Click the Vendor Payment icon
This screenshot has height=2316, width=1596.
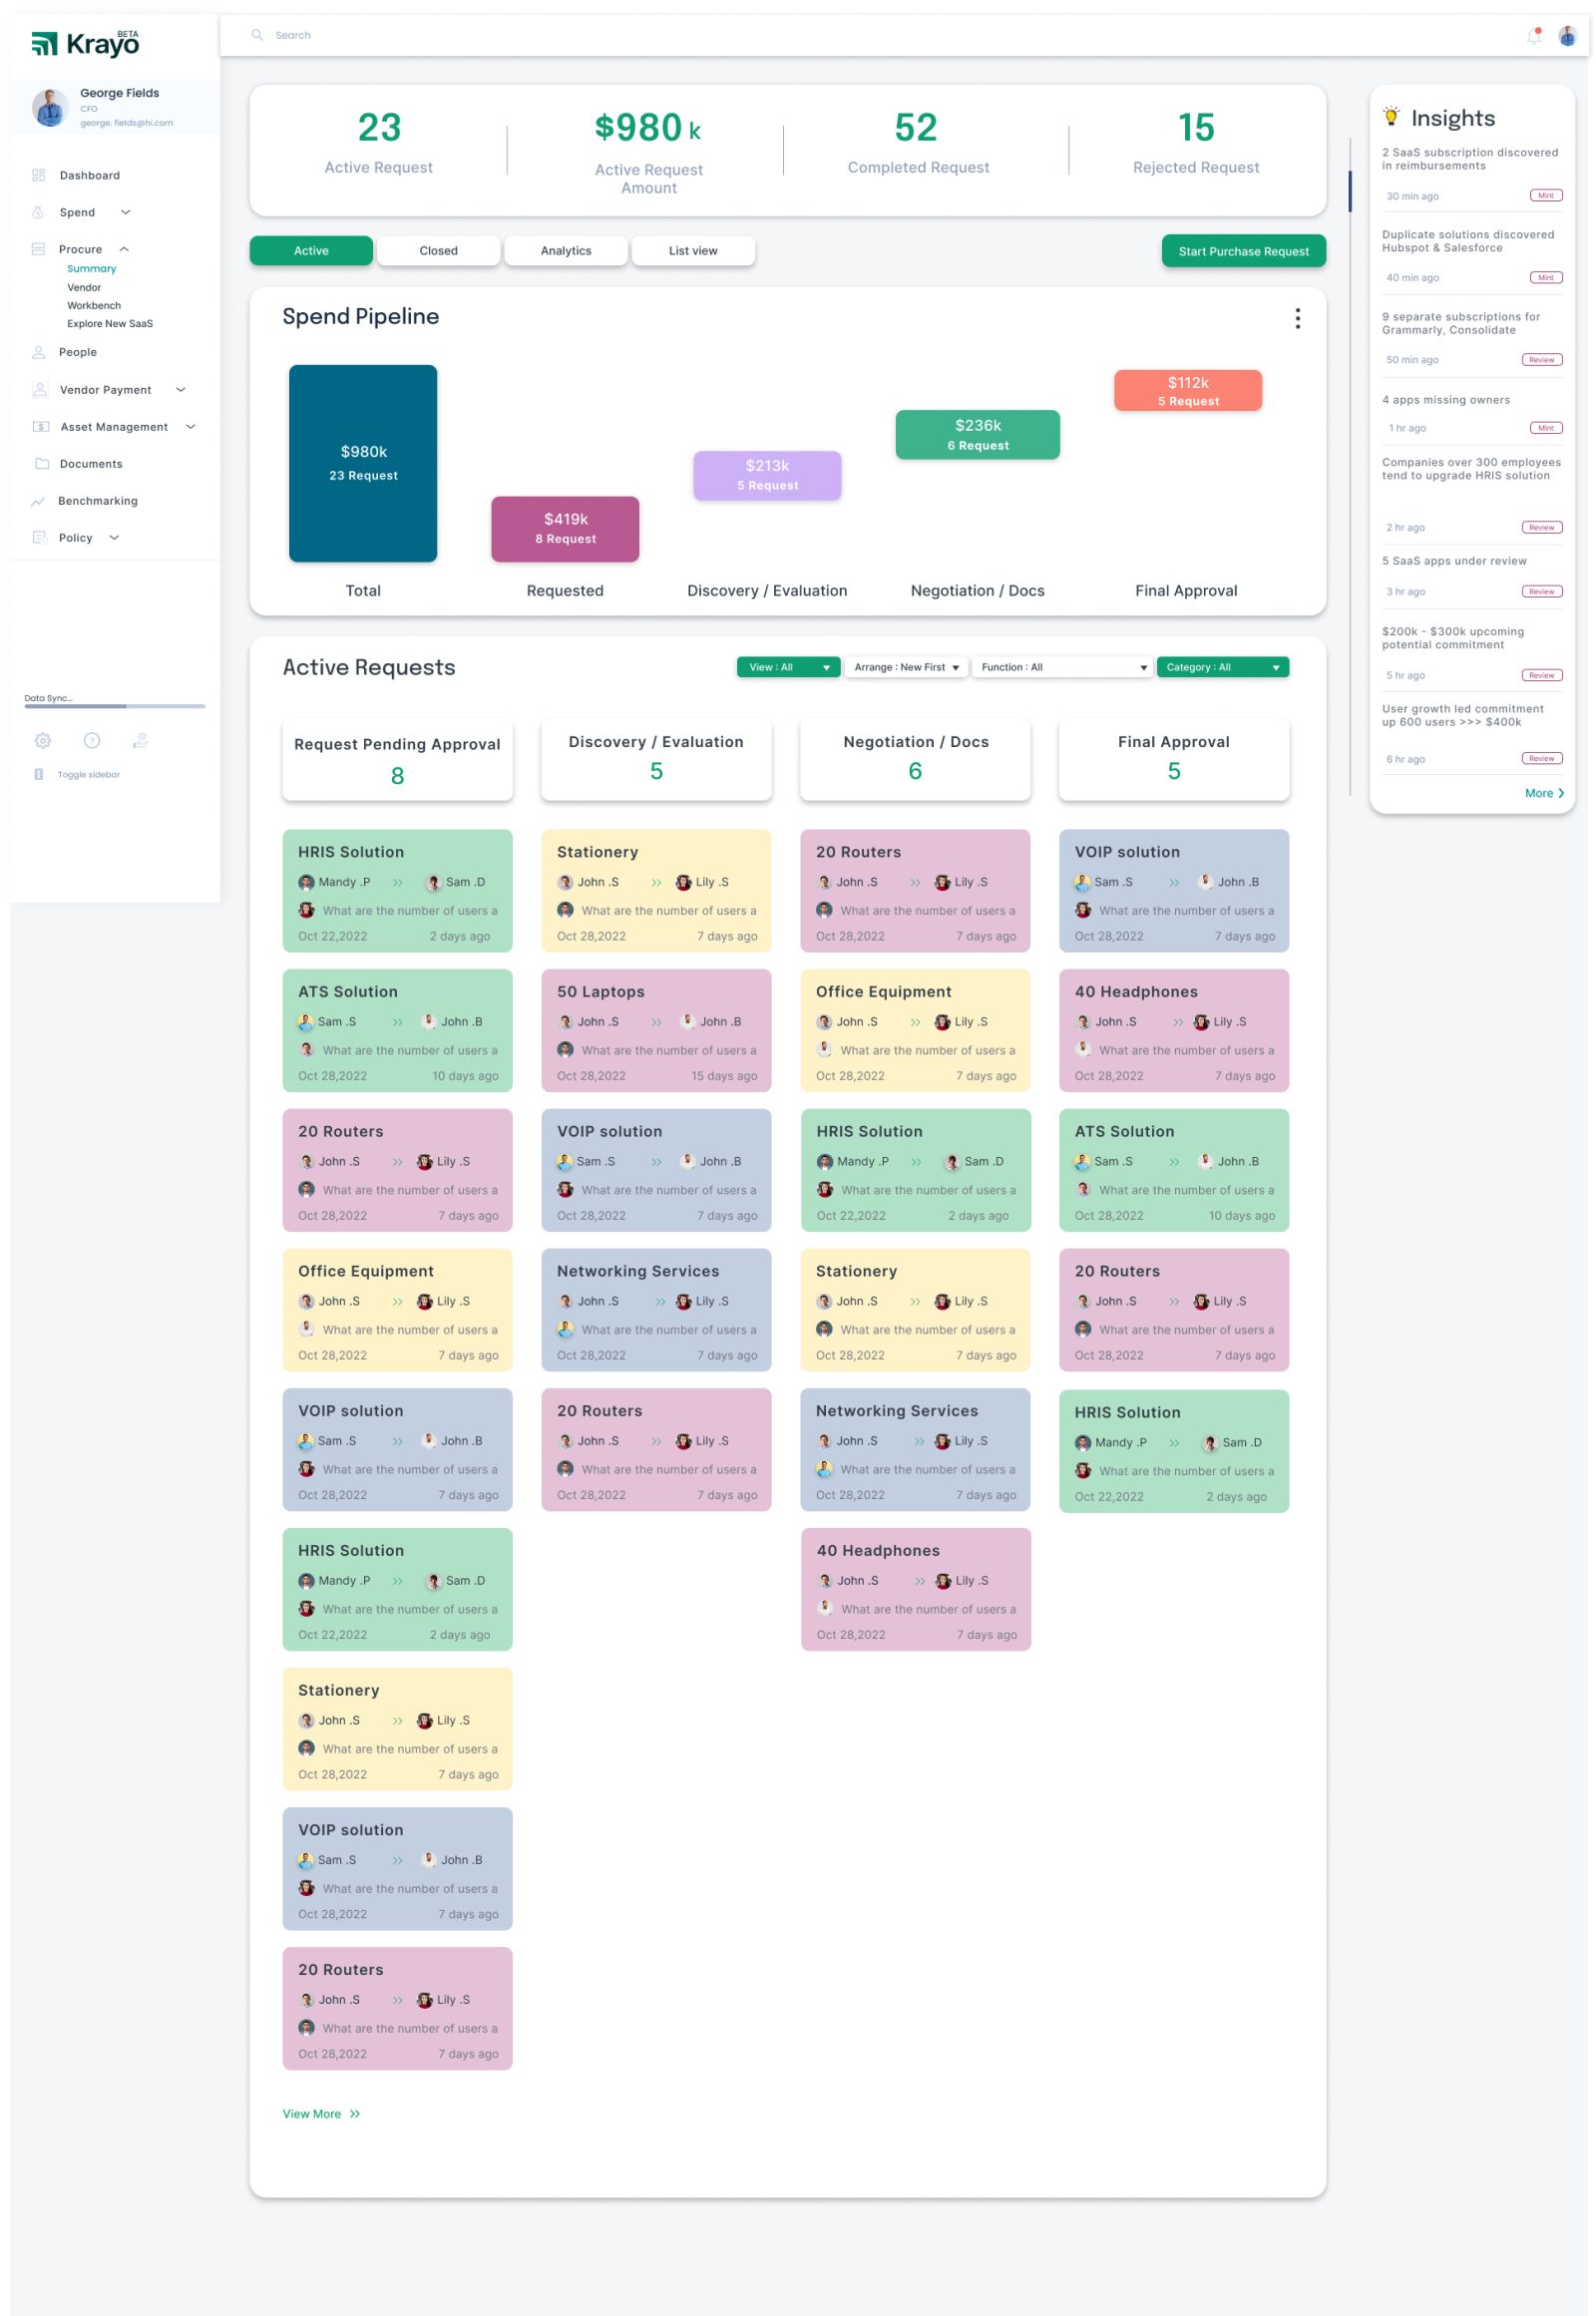[40, 389]
